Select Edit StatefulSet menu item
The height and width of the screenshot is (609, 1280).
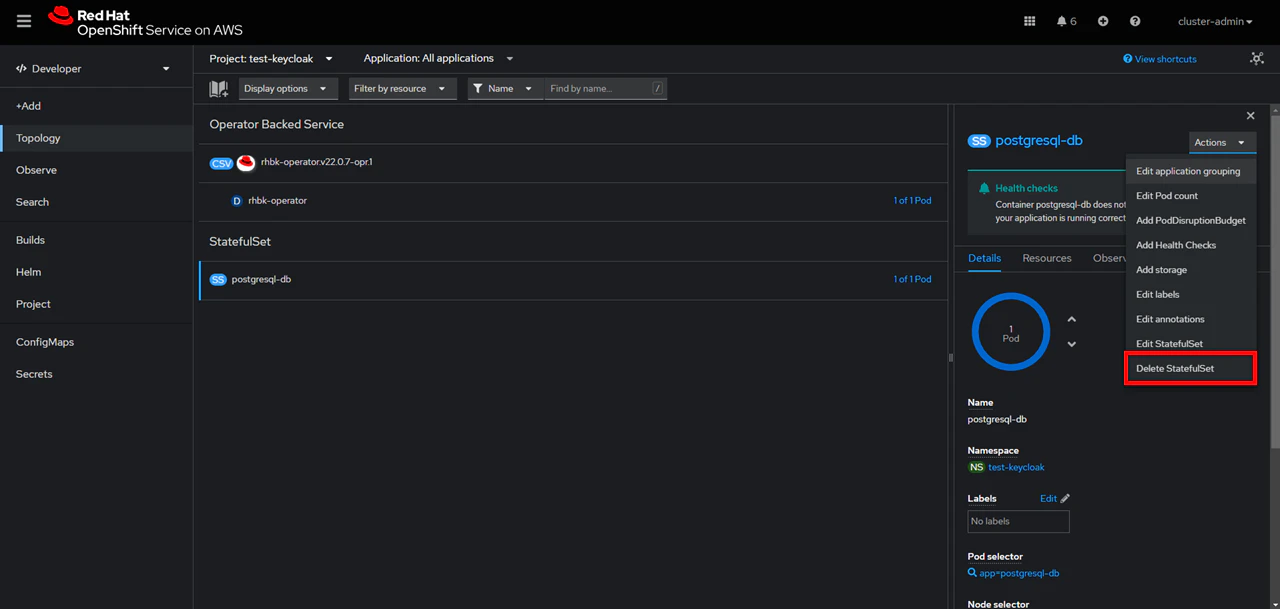[1190, 344]
